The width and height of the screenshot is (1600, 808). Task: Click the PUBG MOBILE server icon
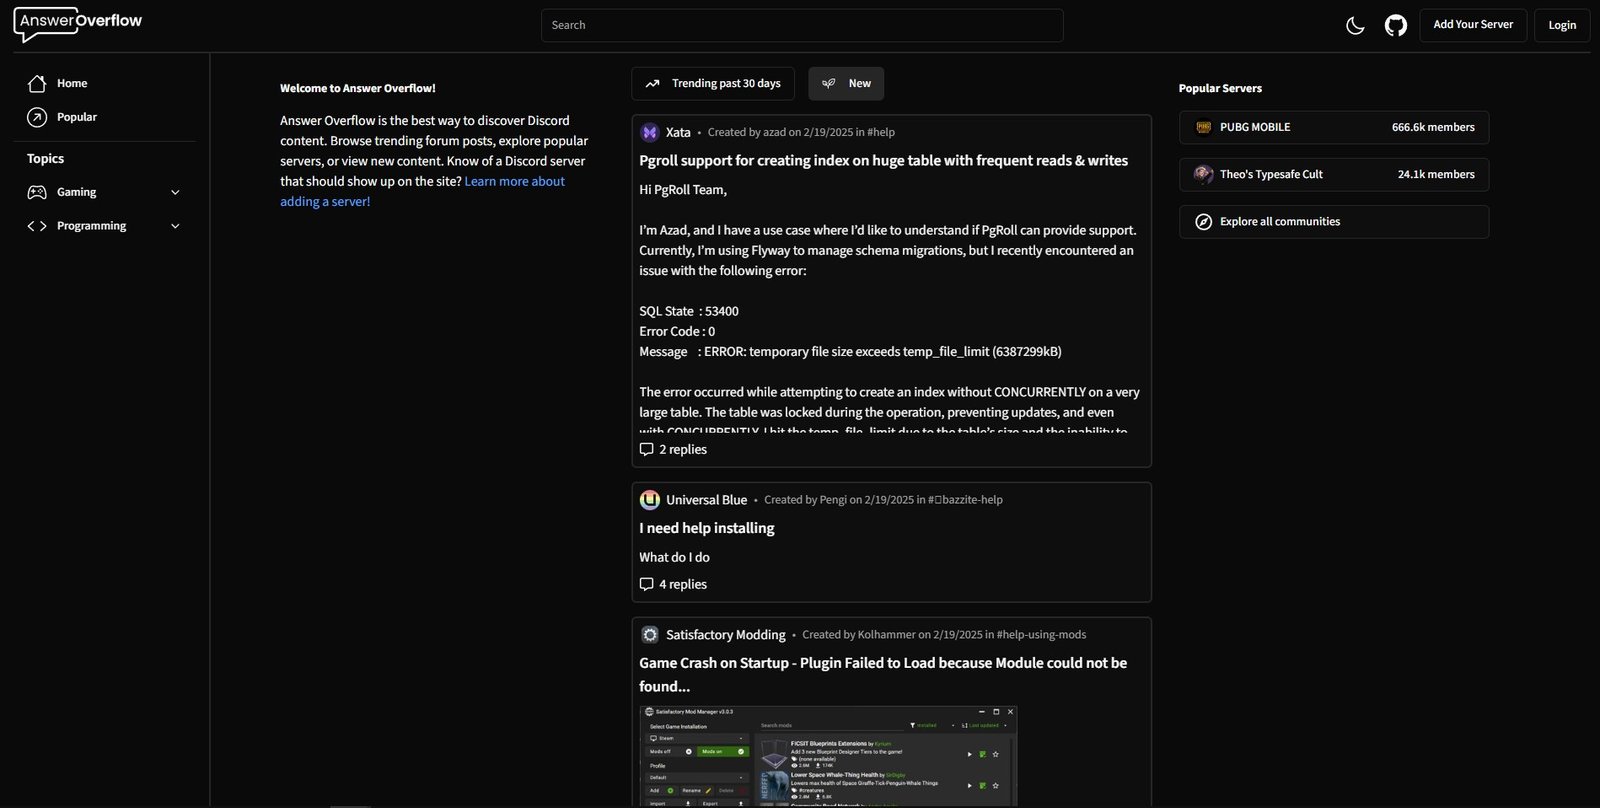coord(1204,127)
